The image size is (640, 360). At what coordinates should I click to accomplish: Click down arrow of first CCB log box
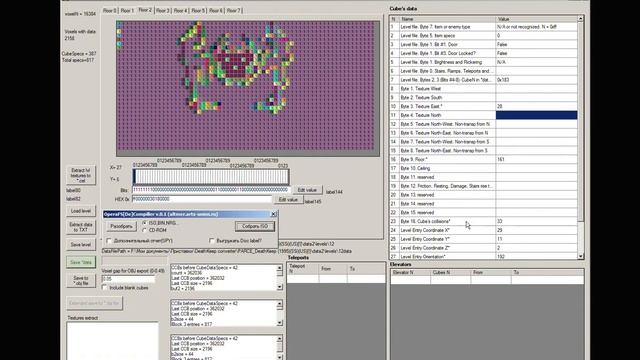280,287
